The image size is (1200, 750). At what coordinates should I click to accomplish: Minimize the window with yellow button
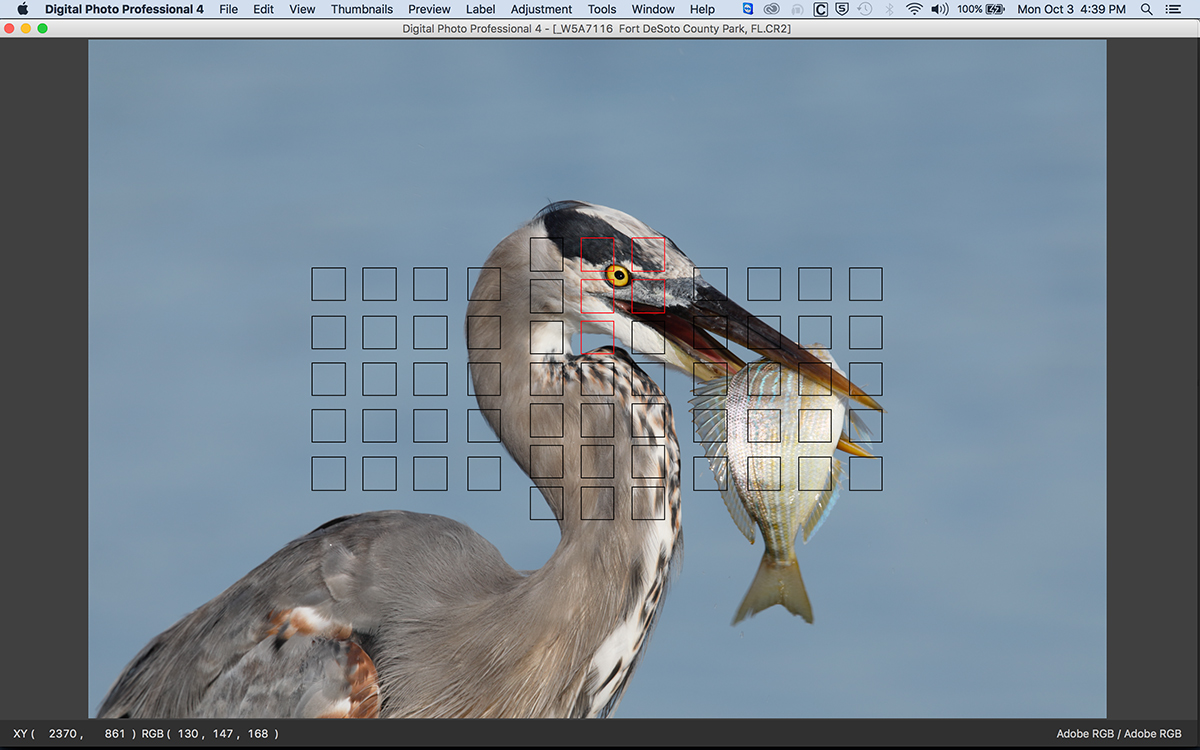click(26, 29)
